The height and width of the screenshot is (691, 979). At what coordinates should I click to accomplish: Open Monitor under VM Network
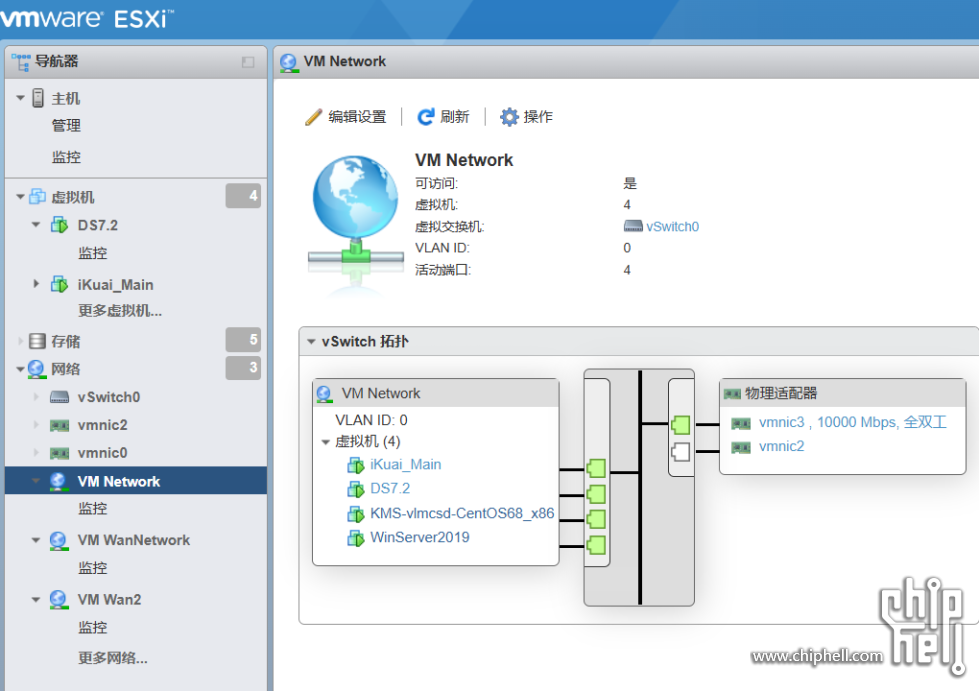coord(92,509)
